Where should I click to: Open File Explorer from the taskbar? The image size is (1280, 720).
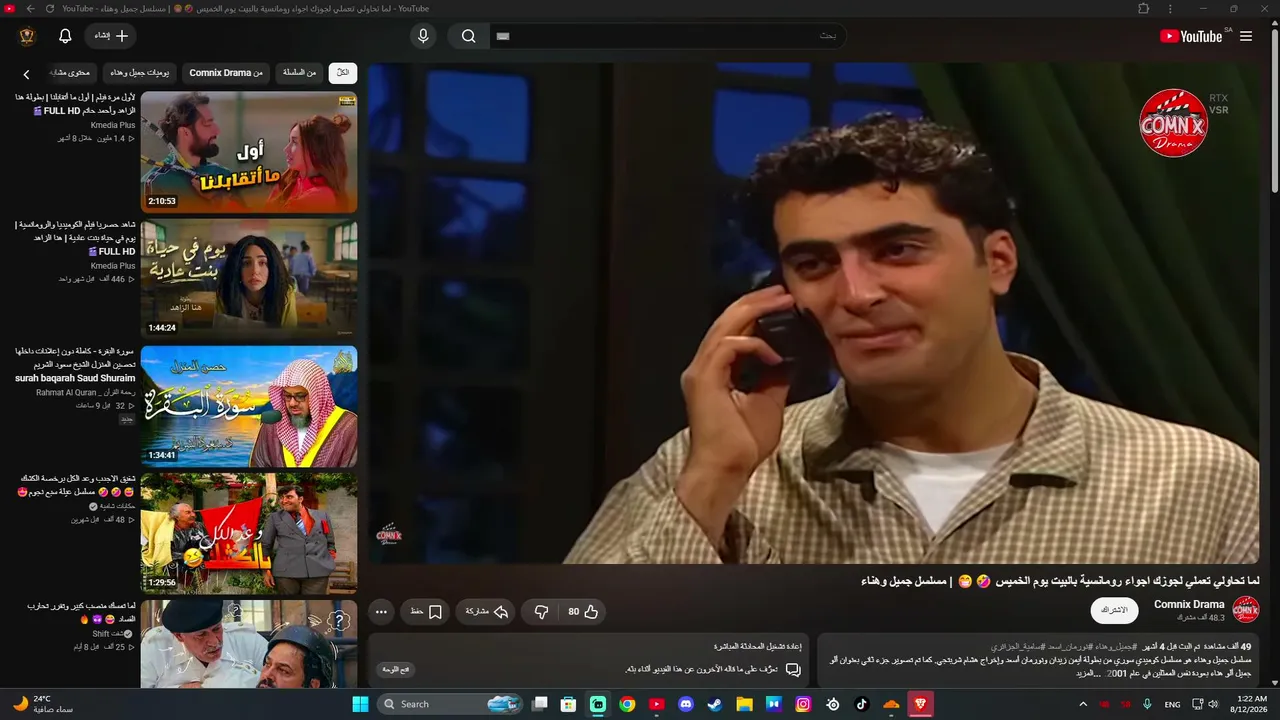click(744, 704)
